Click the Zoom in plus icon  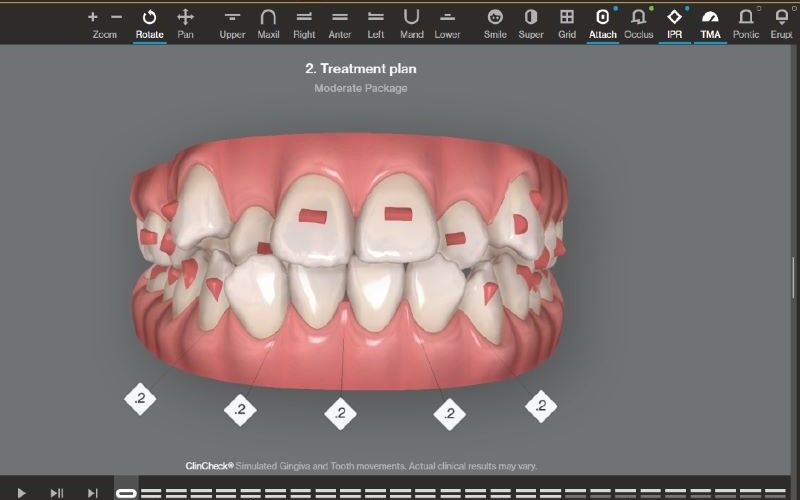(x=93, y=17)
